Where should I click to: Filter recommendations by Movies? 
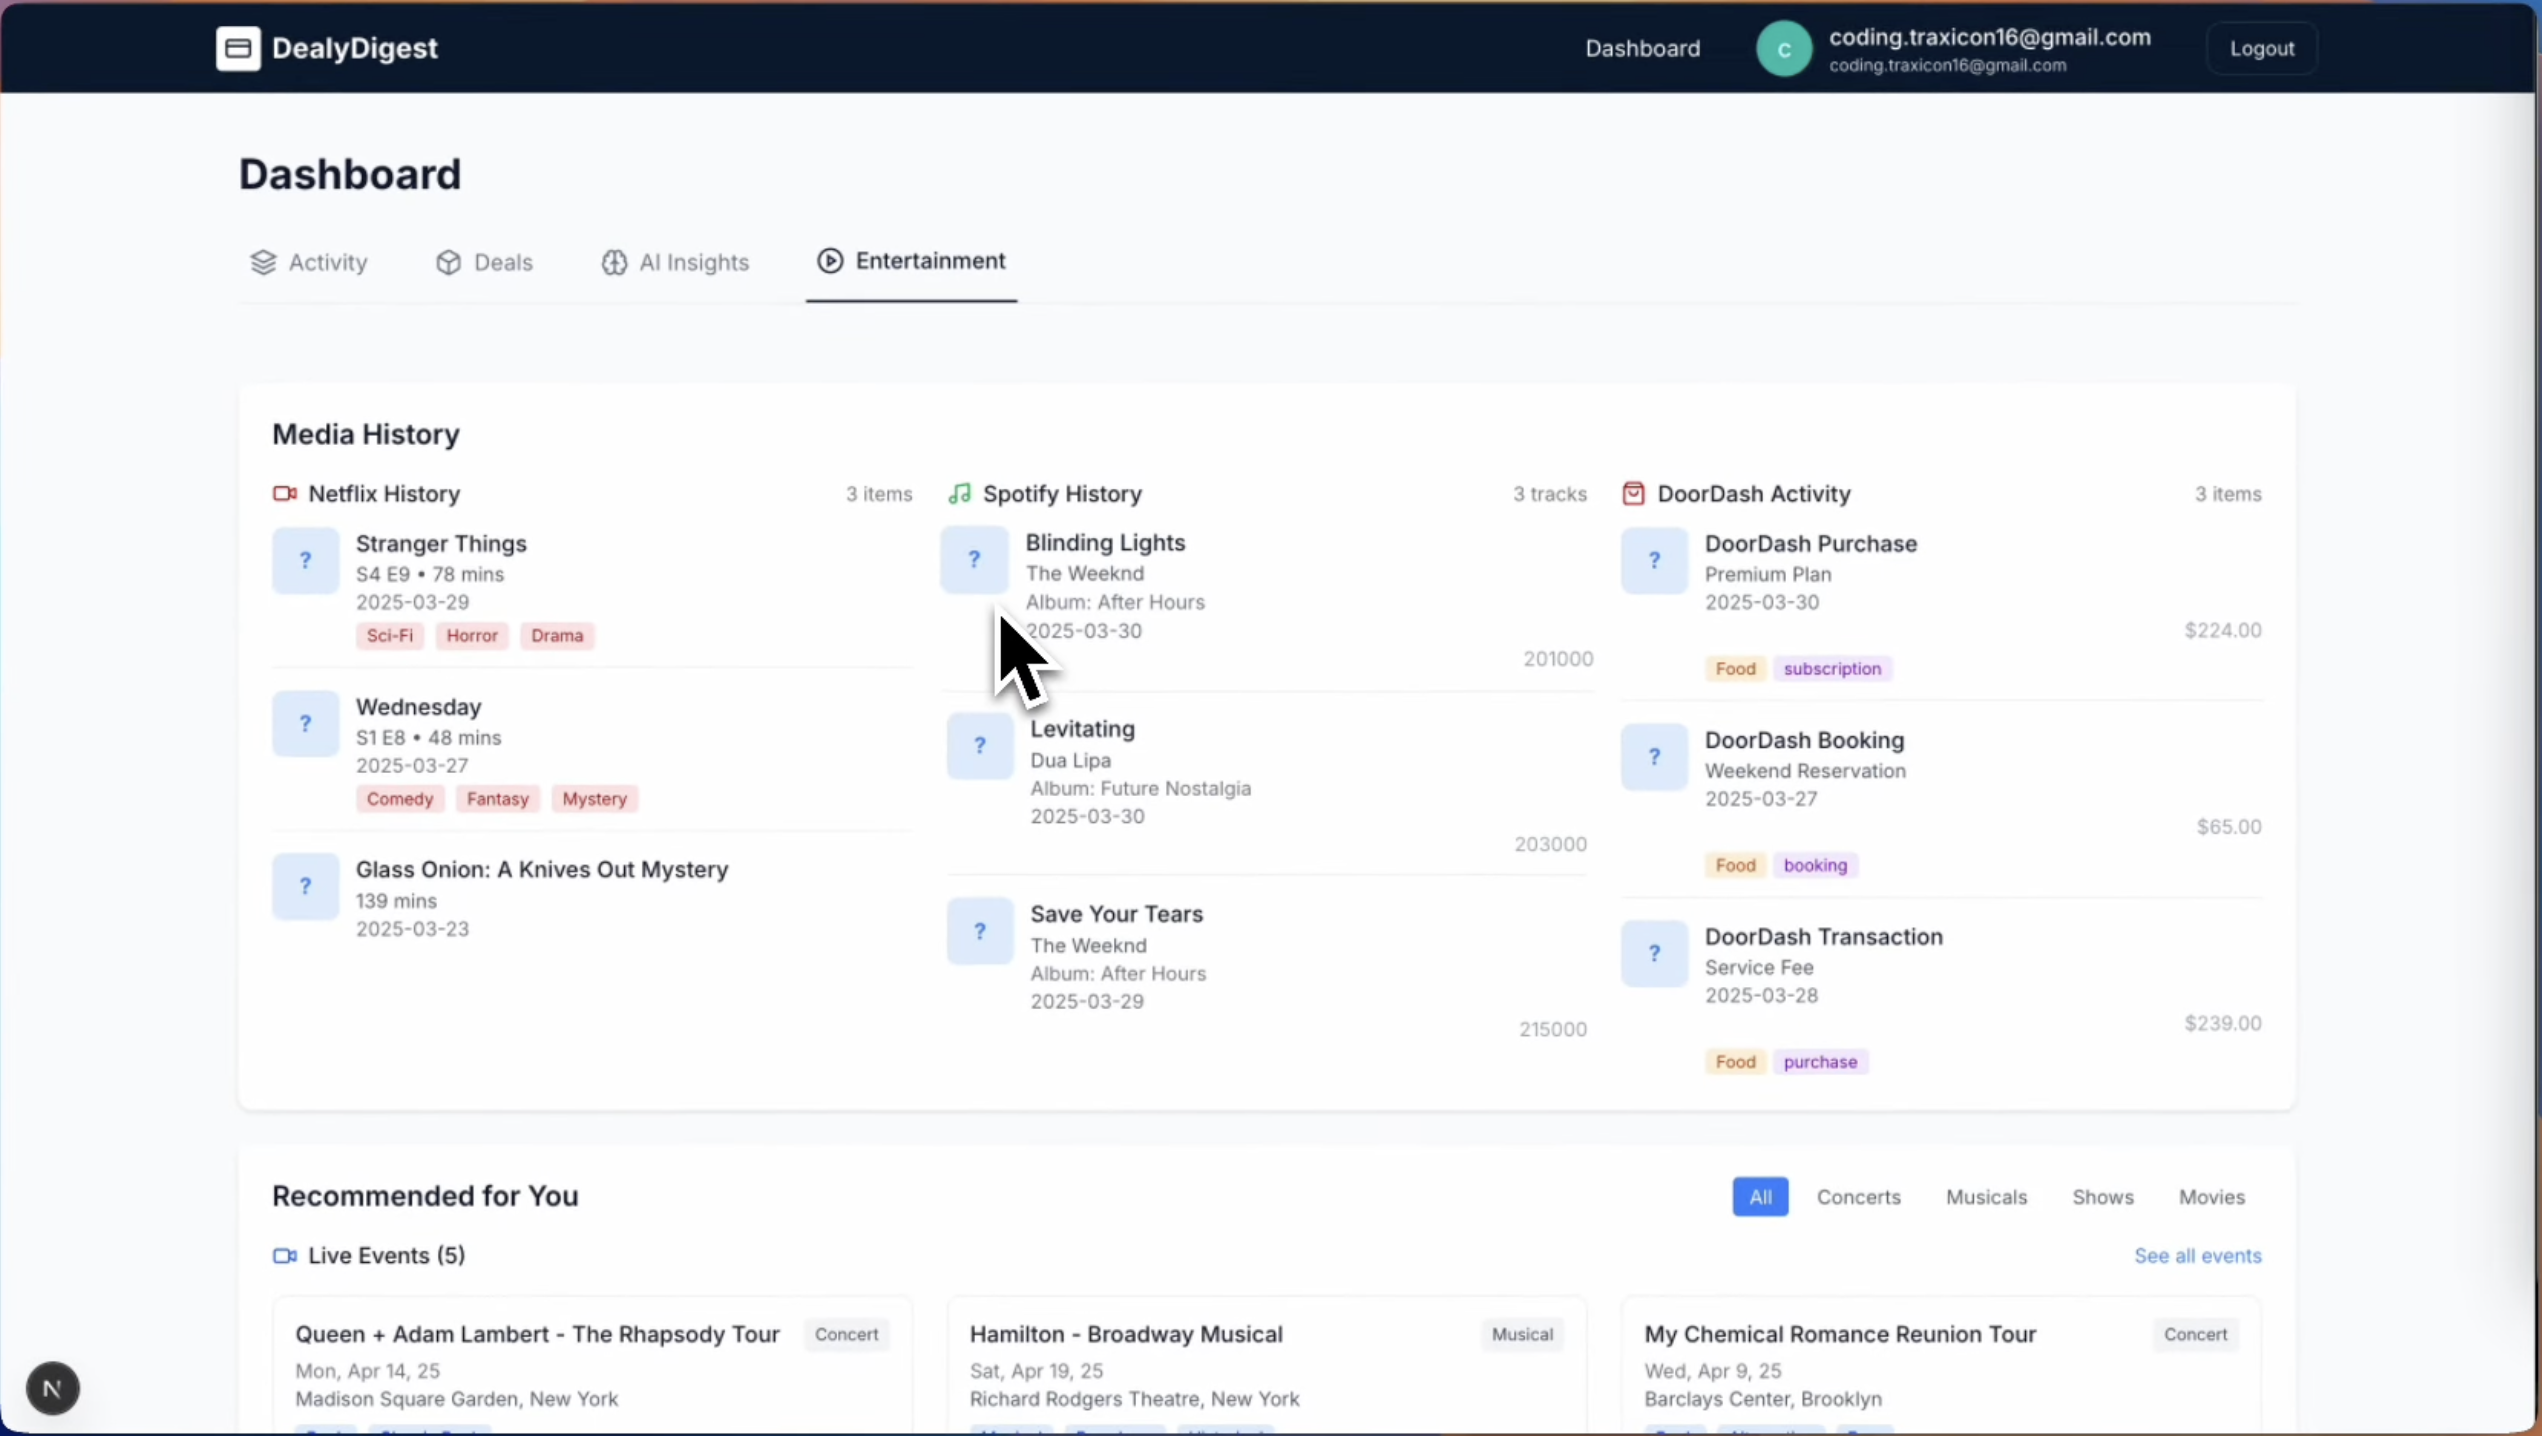click(2211, 1197)
